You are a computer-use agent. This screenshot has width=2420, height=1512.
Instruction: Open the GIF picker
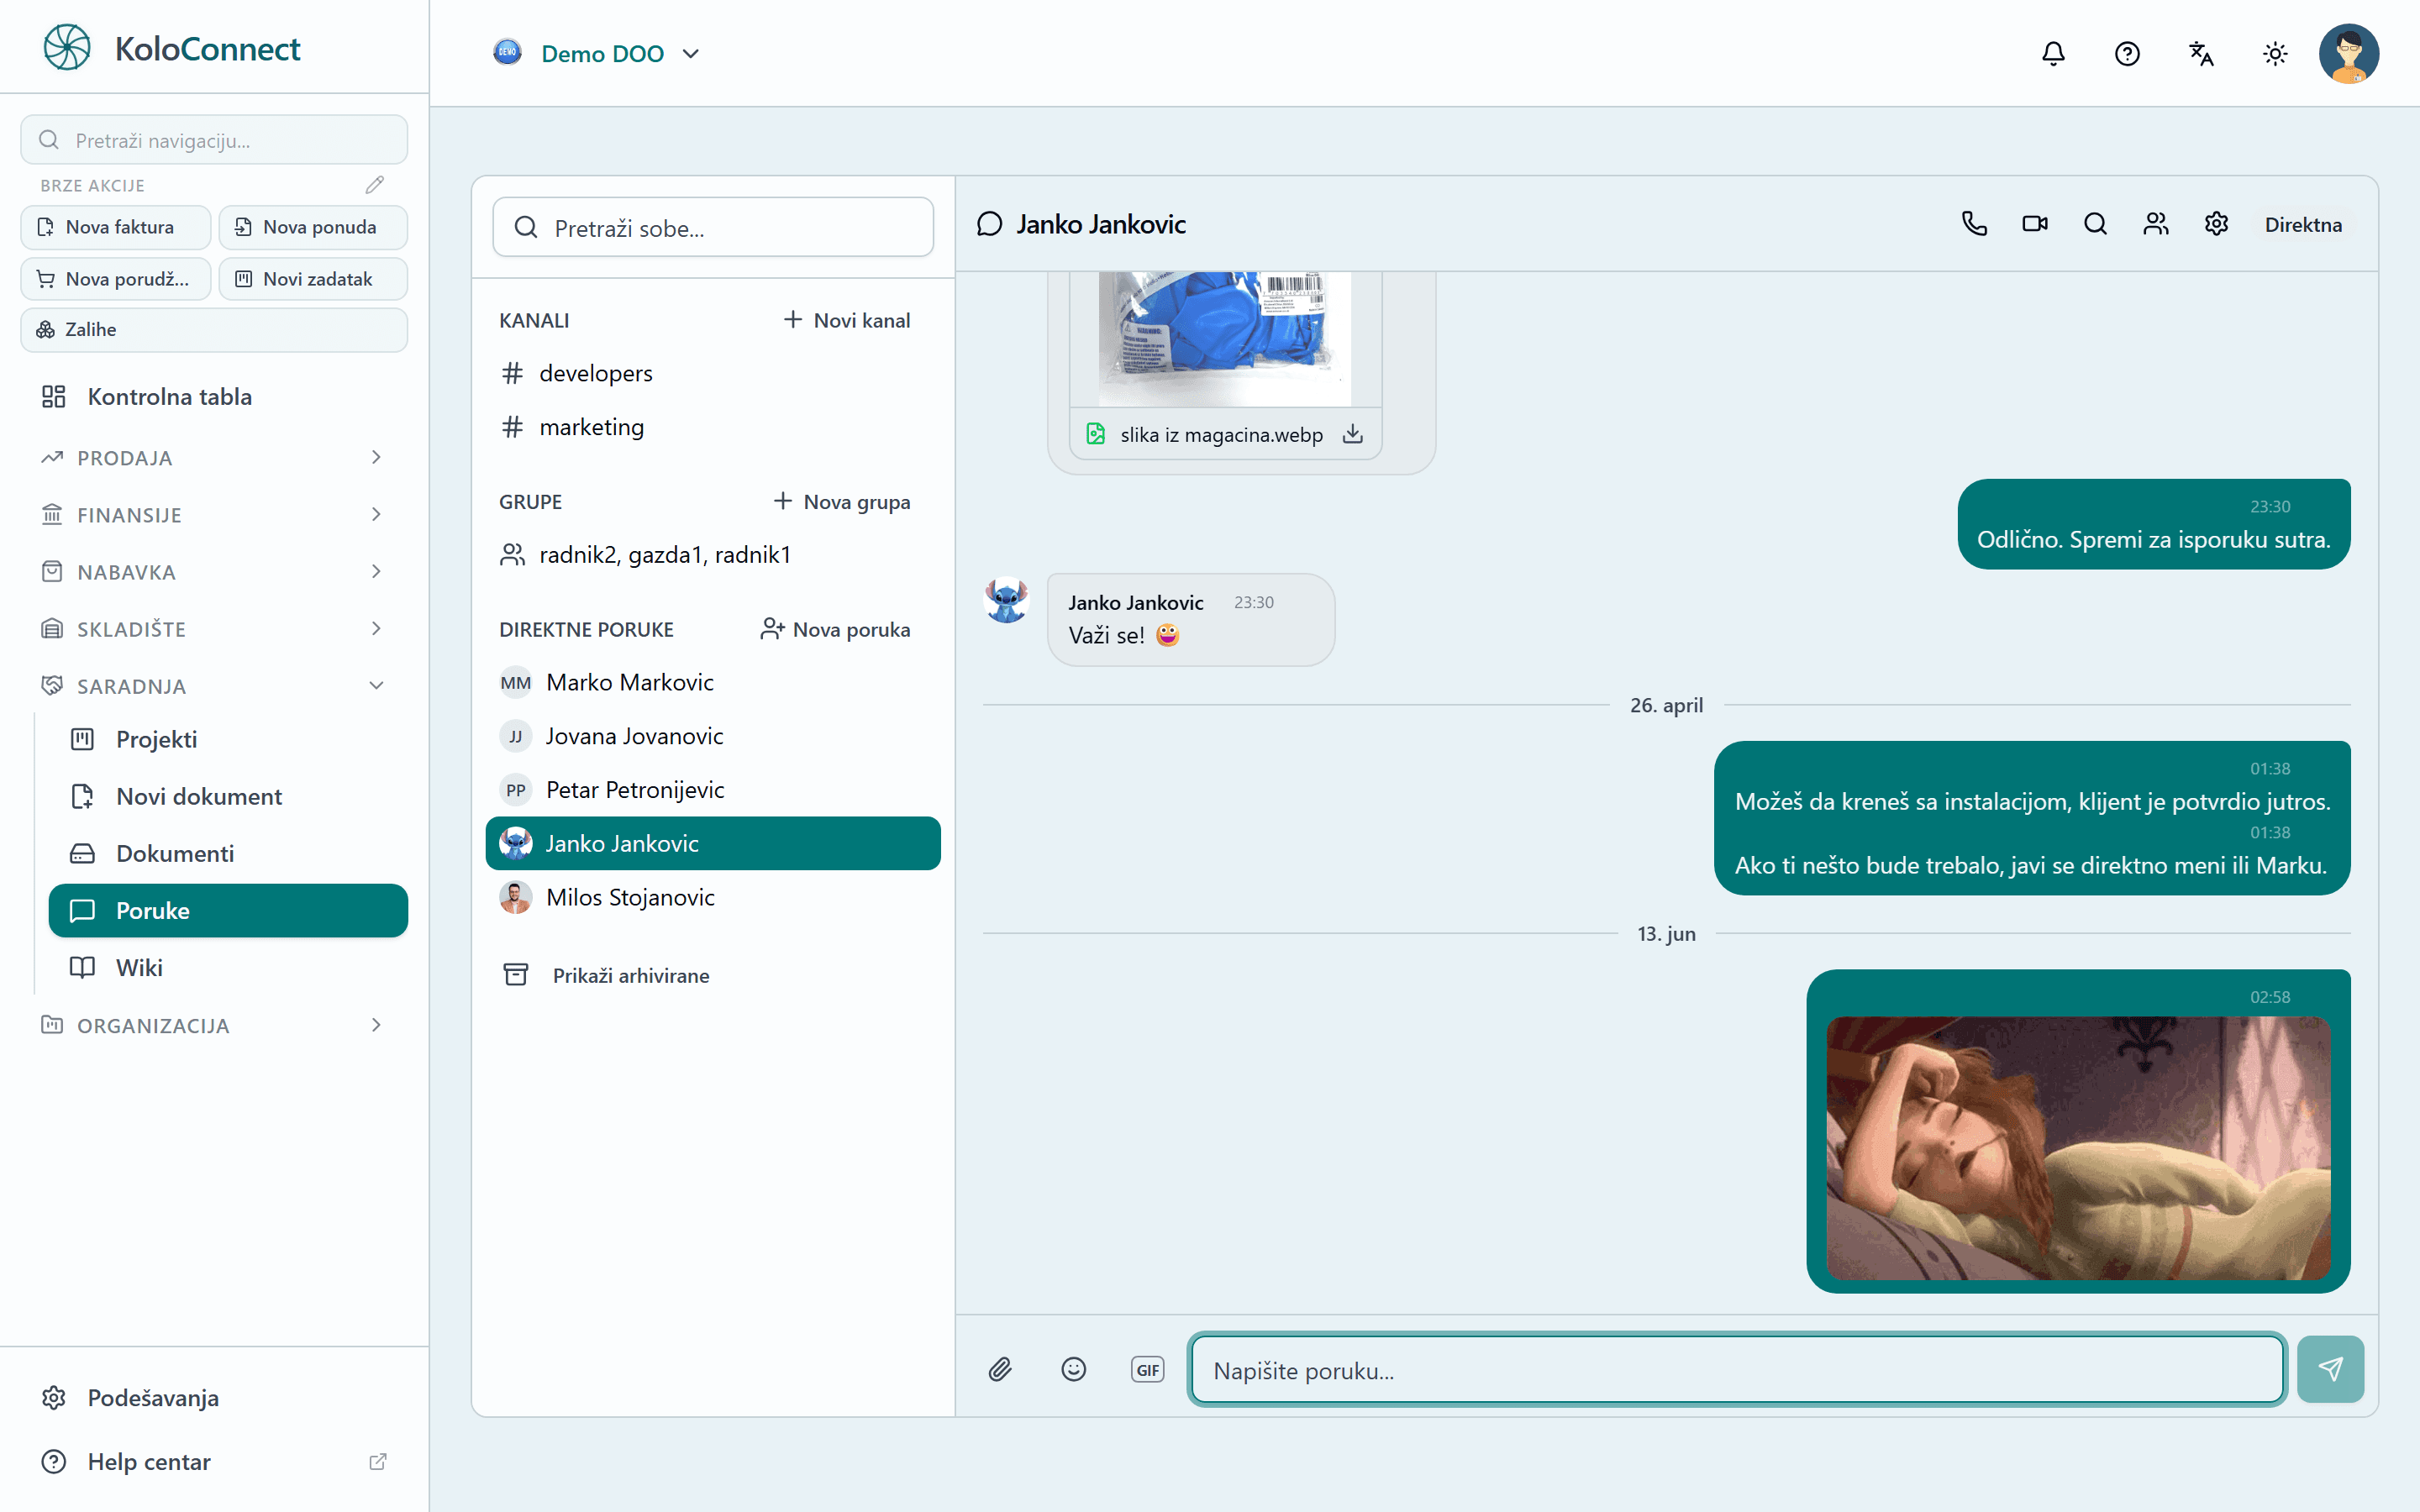pos(1147,1369)
